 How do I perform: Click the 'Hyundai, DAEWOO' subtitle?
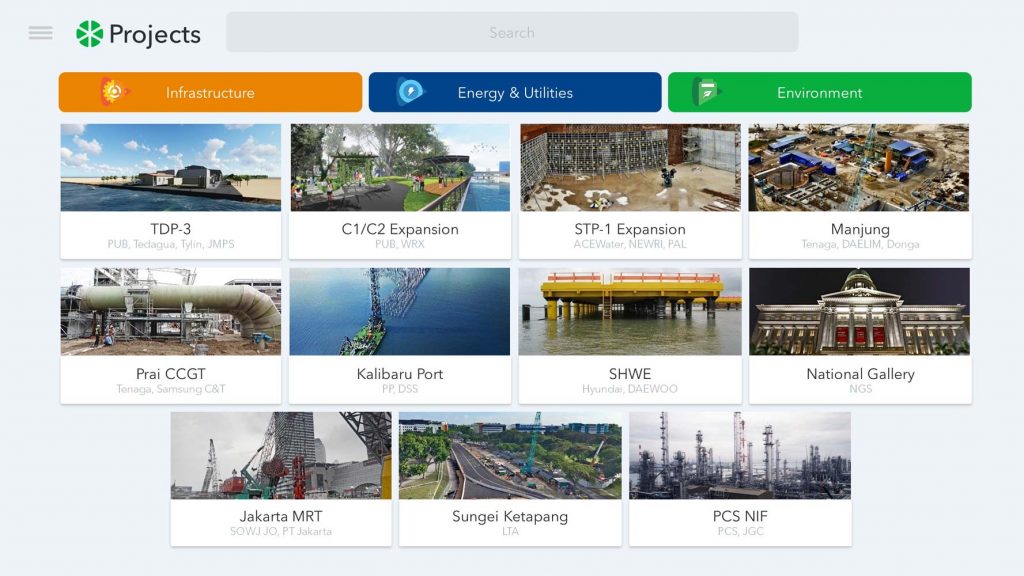click(630, 389)
